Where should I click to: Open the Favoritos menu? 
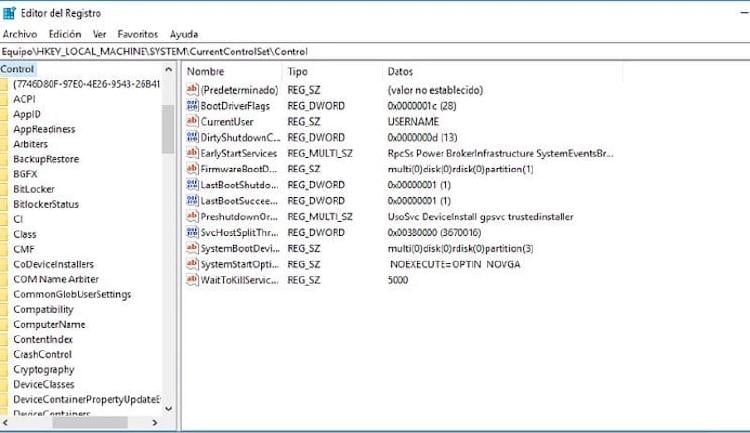pyautogui.click(x=136, y=34)
